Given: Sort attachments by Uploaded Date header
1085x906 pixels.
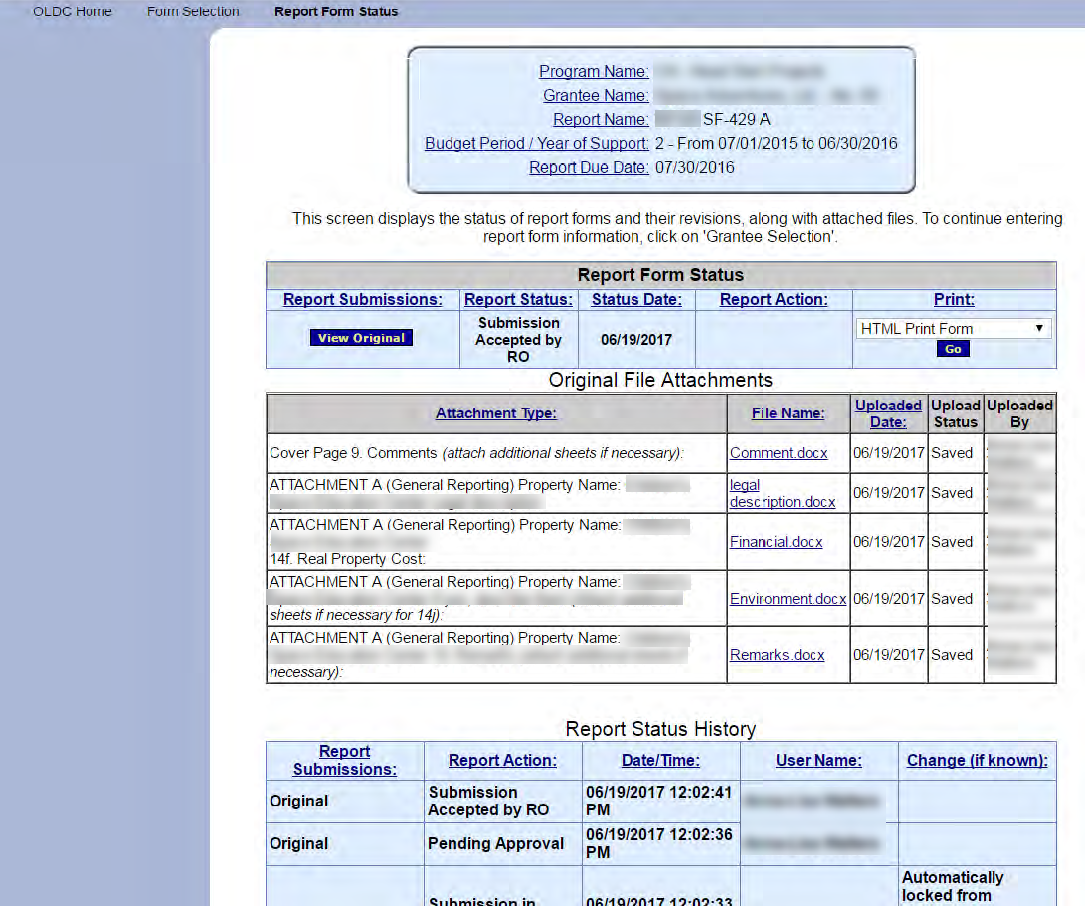Looking at the screenshot, I should [888, 413].
